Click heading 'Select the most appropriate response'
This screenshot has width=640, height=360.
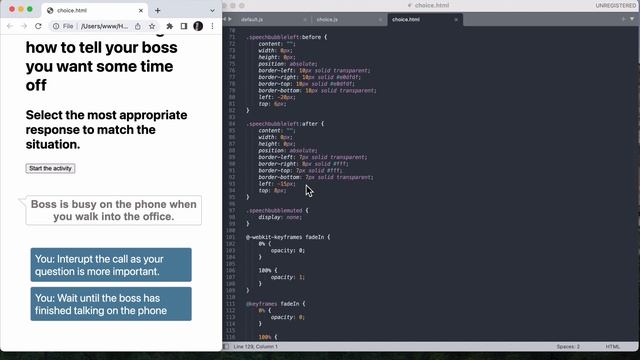point(107,130)
